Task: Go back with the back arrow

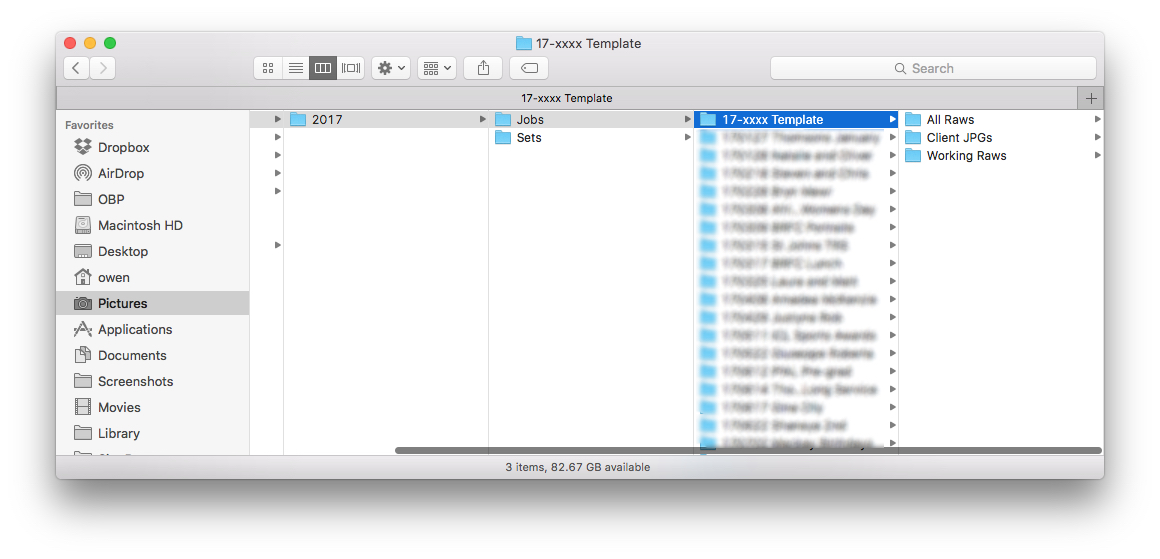Action: [77, 68]
